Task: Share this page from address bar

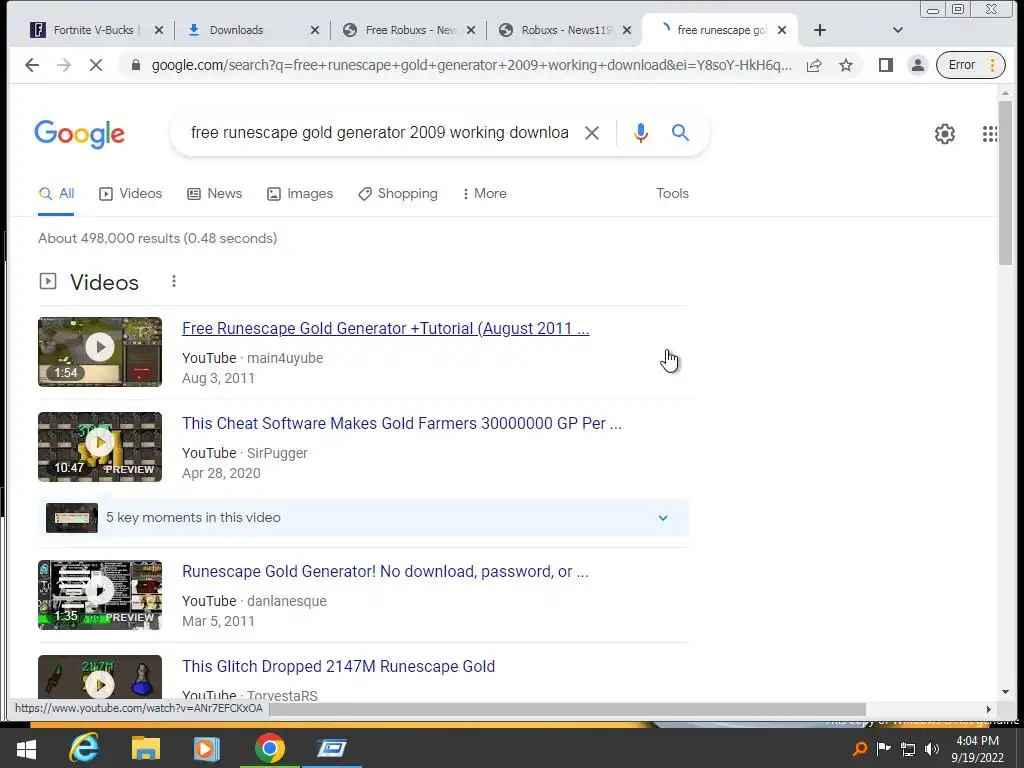Action: click(814, 65)
